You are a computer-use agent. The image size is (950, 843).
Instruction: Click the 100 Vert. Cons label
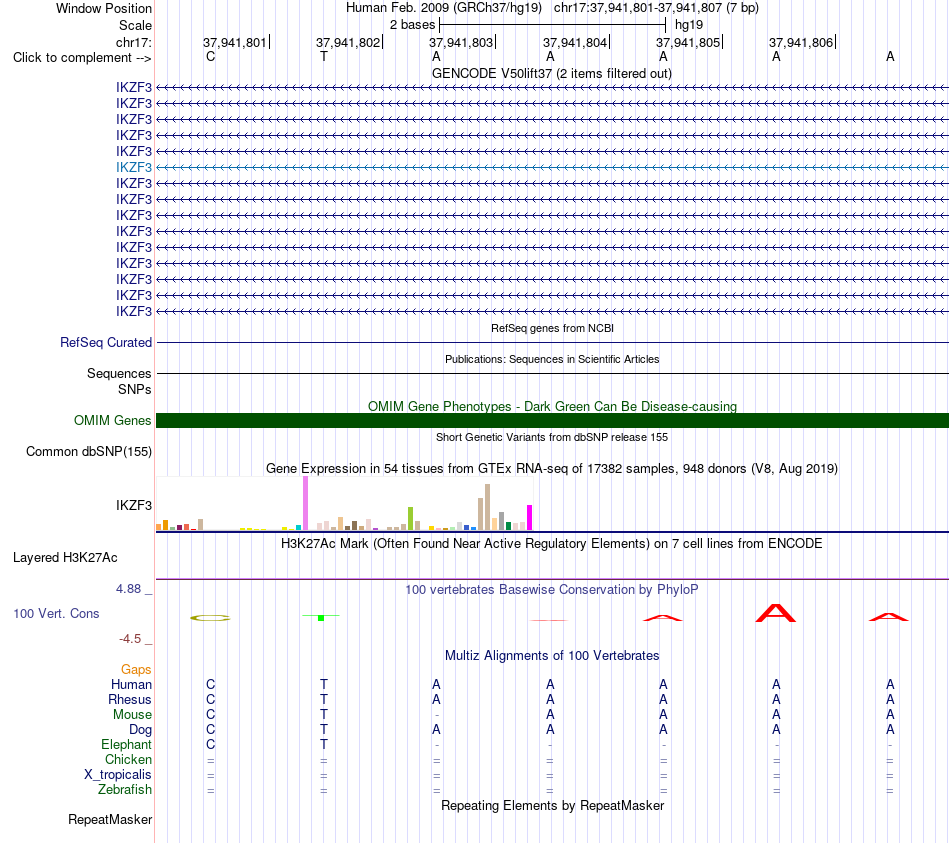[x=56, y=613]
